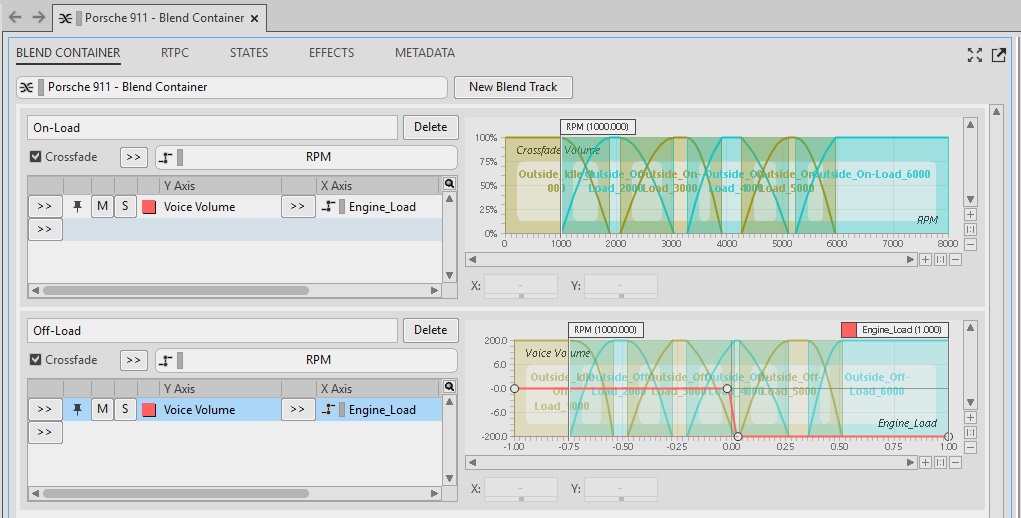This screenshot has height=518, width=1021.
Task: Mute the On-Load Voice Volume curve
Action: [x=102, y=207]
